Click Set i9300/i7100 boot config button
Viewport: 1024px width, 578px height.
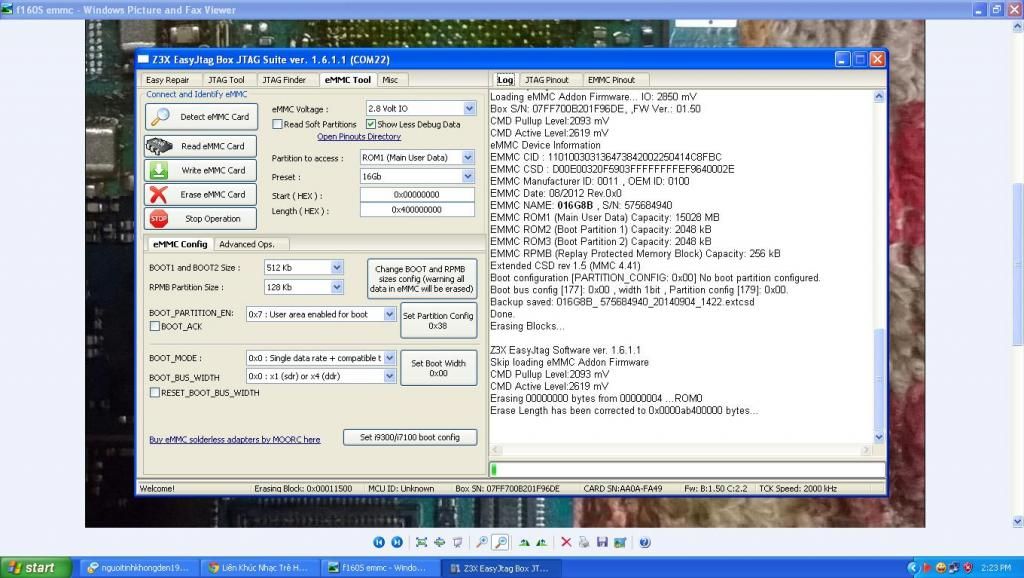tap(410, 437)
